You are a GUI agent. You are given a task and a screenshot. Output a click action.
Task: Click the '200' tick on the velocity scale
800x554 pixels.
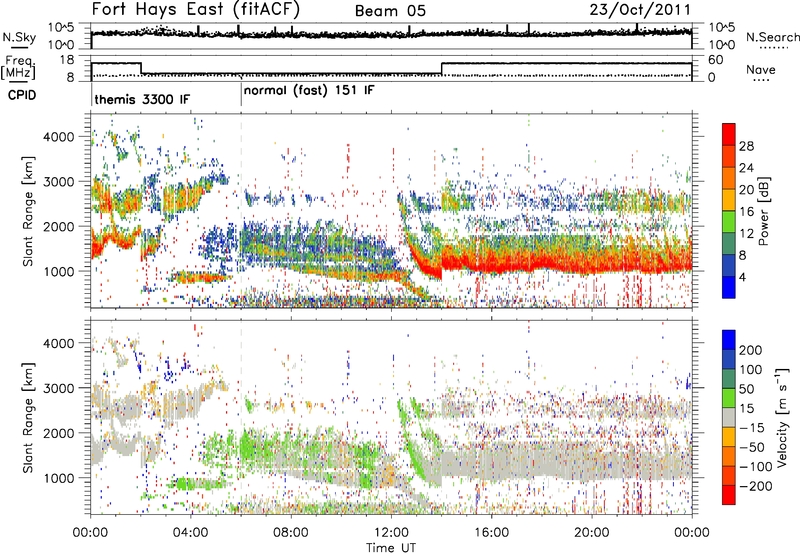(751, 350)
